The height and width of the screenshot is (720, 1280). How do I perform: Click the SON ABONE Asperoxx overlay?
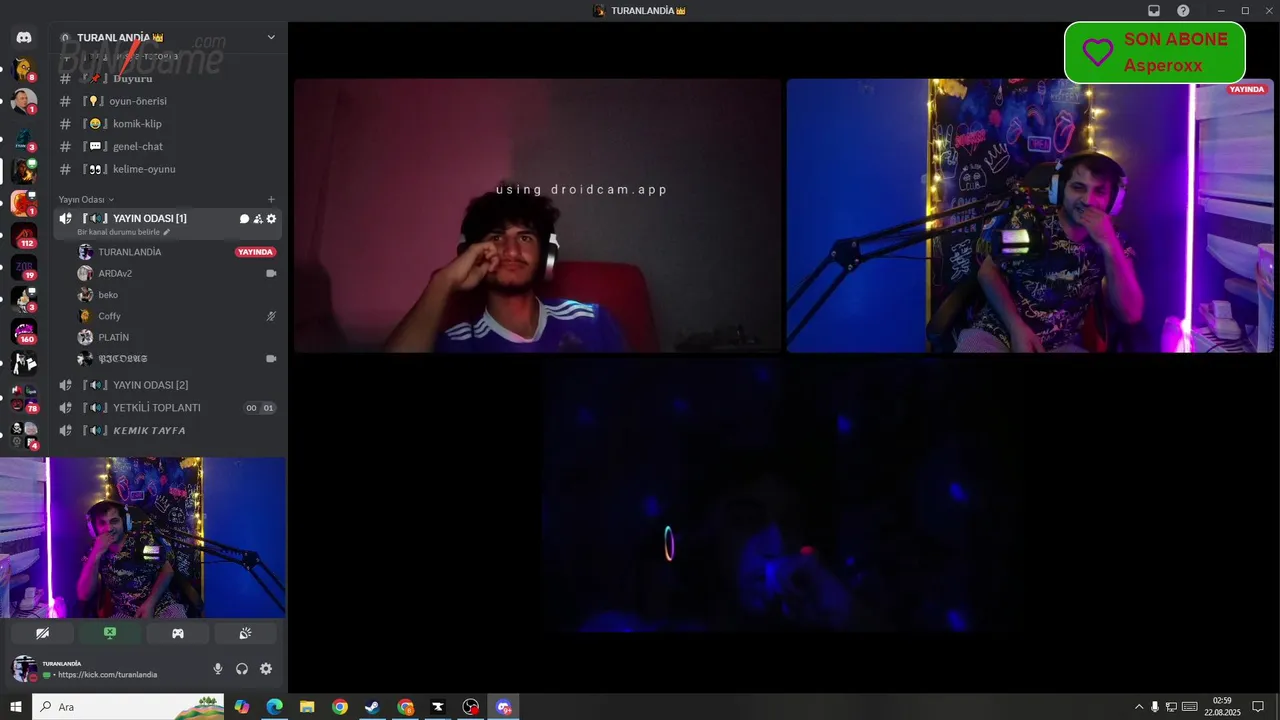coord(1155,52)
